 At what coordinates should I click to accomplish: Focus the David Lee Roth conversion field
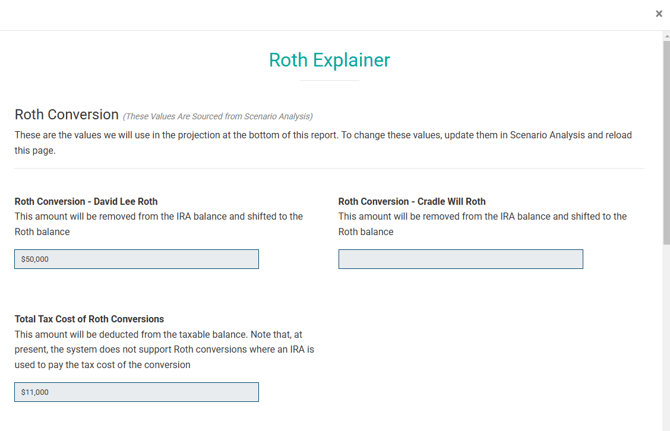tap(136, 259)
